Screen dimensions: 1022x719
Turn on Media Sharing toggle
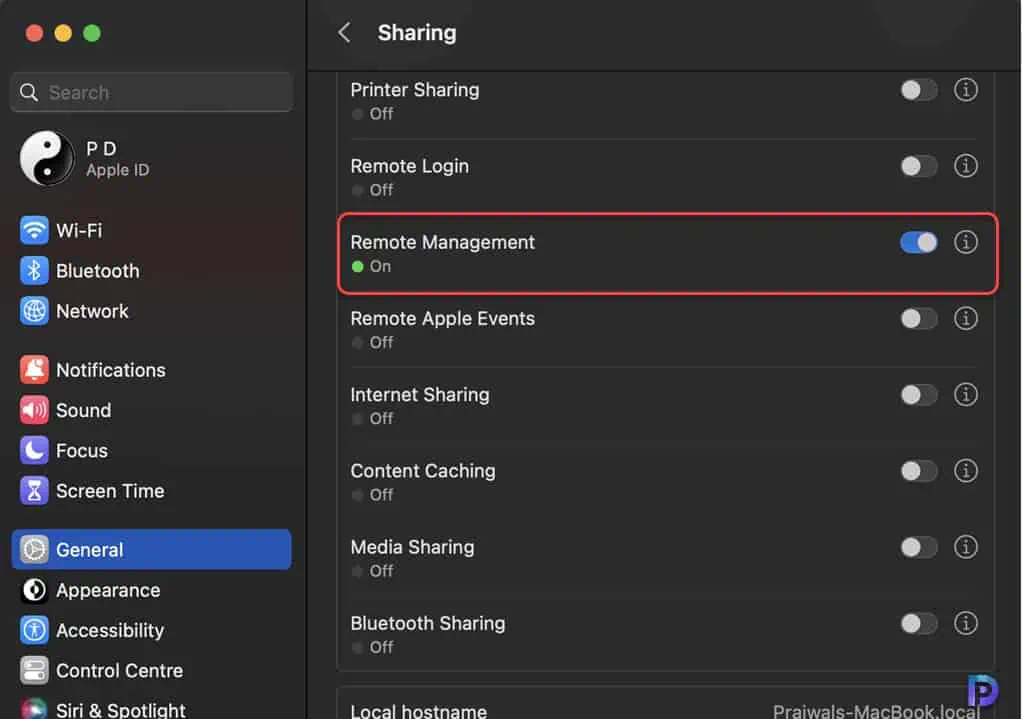point(919,548)
